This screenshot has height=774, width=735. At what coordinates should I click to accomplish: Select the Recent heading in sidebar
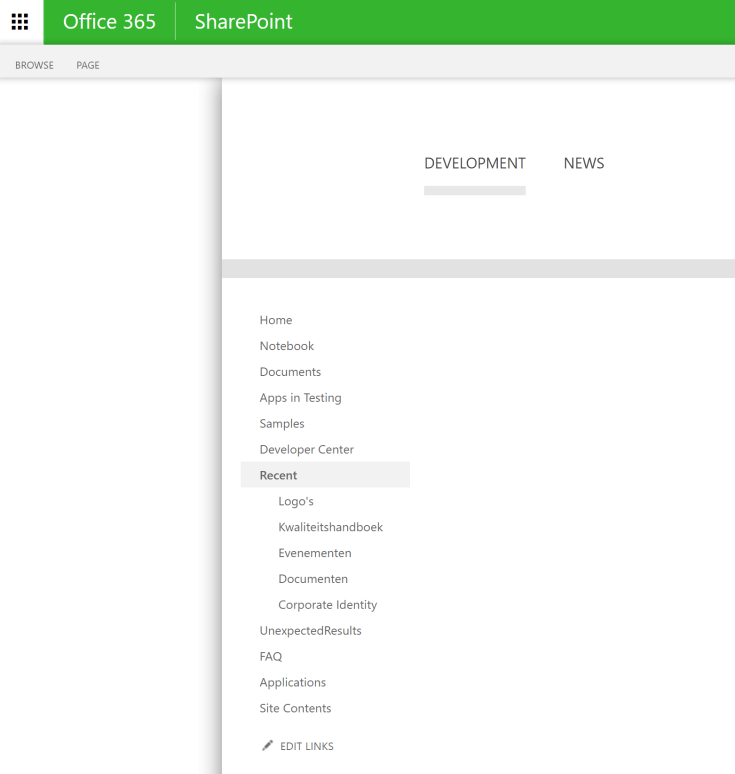(278, 476)
